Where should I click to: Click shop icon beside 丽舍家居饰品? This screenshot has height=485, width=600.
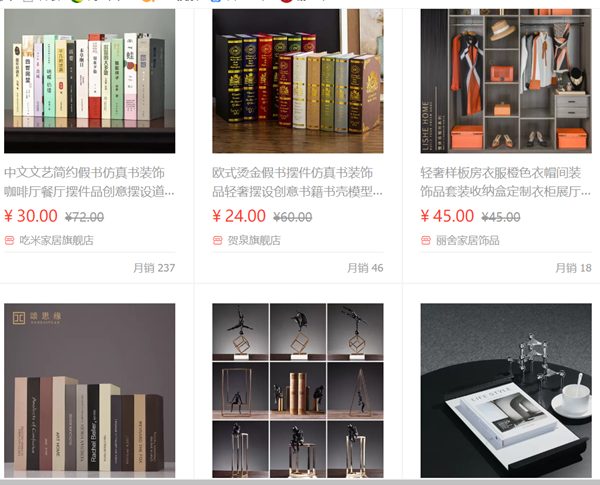[426, 240]
